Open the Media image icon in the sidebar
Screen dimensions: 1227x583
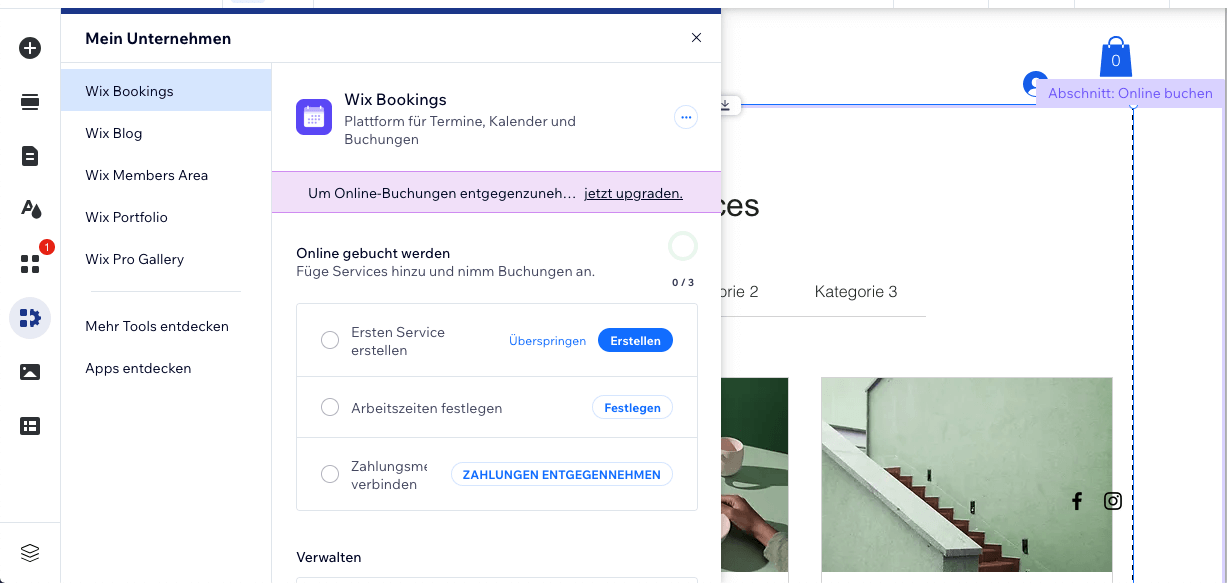(30, 372)
